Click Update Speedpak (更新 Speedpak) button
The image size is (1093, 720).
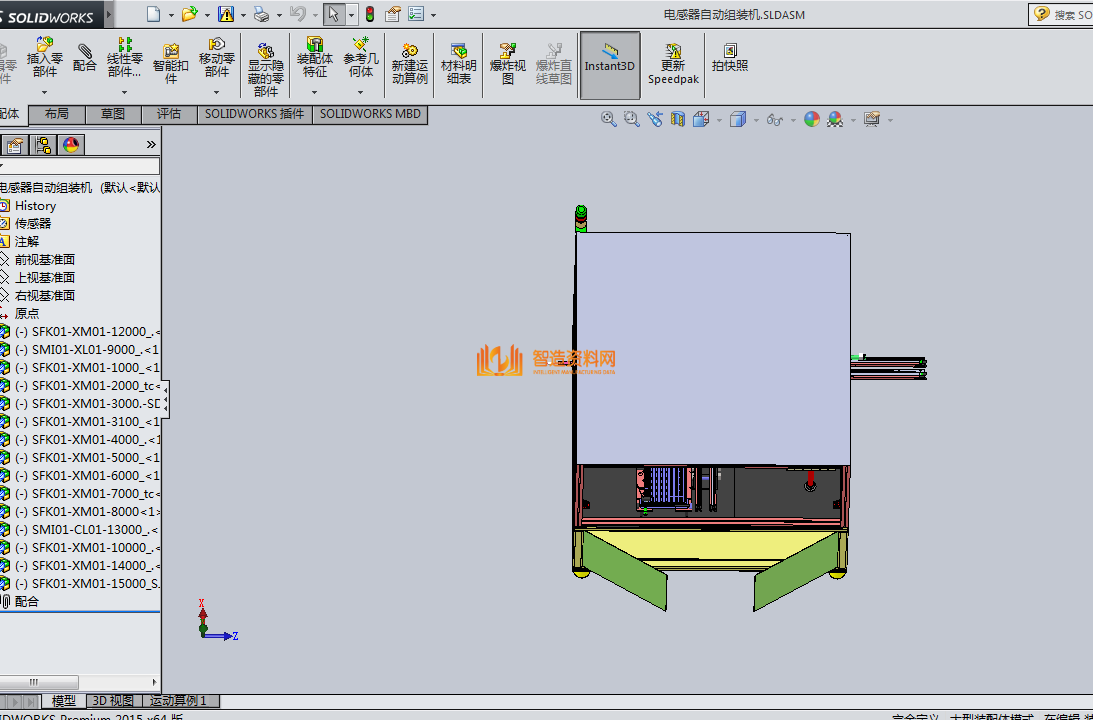(x=673, y=63)
